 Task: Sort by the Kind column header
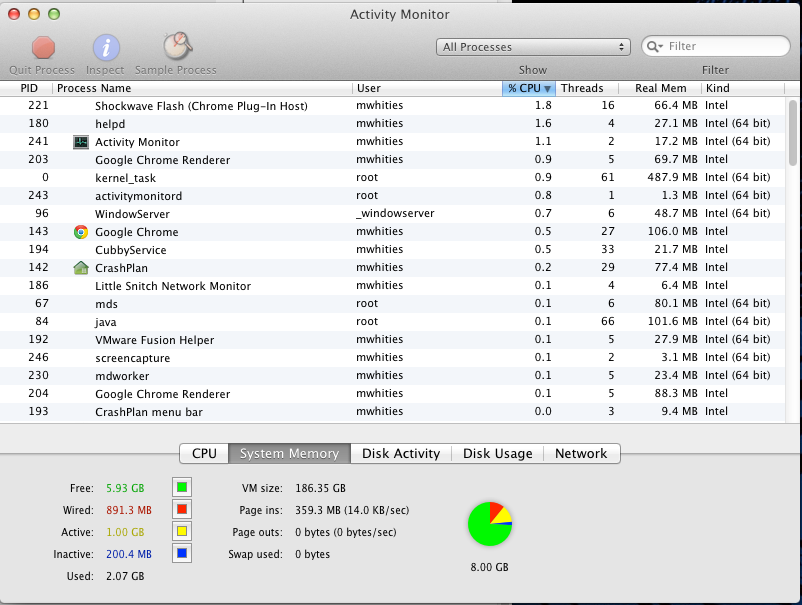[x=743, y=88]
